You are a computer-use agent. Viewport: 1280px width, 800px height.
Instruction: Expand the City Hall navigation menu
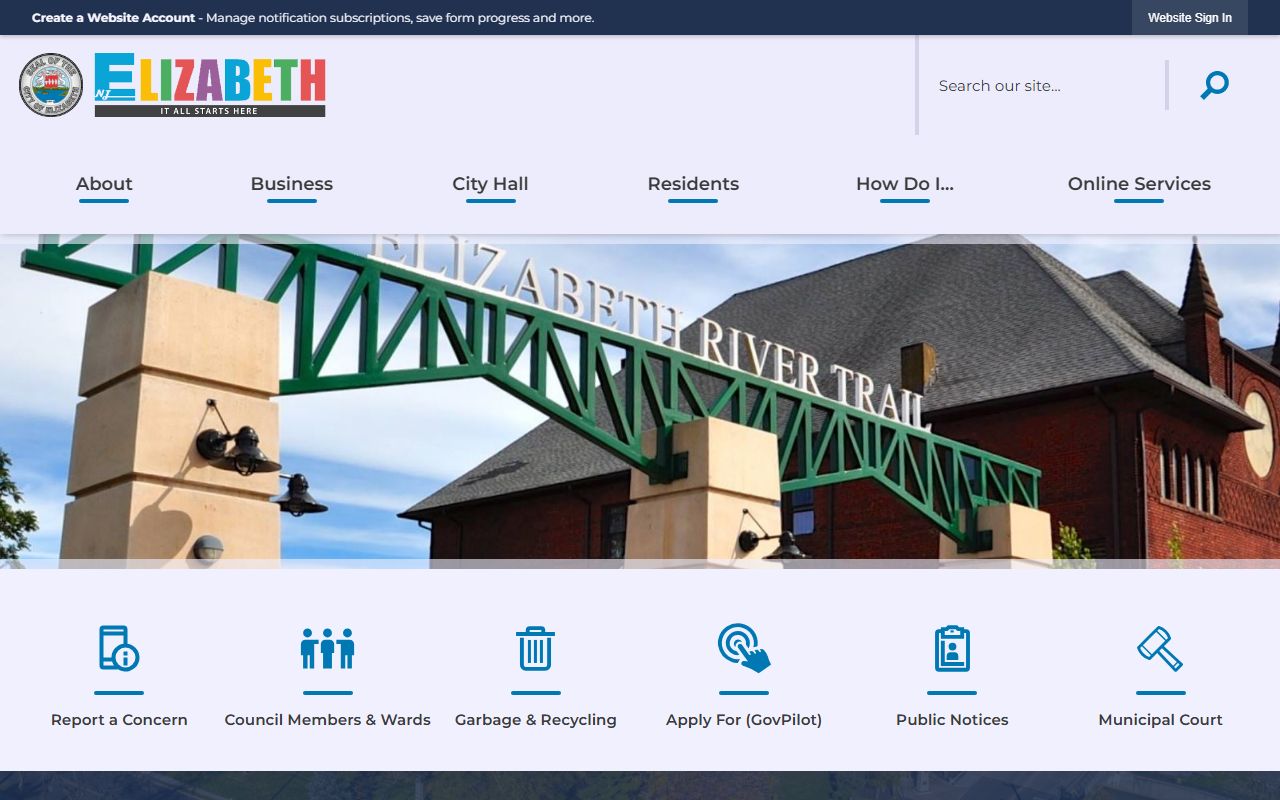490,184
